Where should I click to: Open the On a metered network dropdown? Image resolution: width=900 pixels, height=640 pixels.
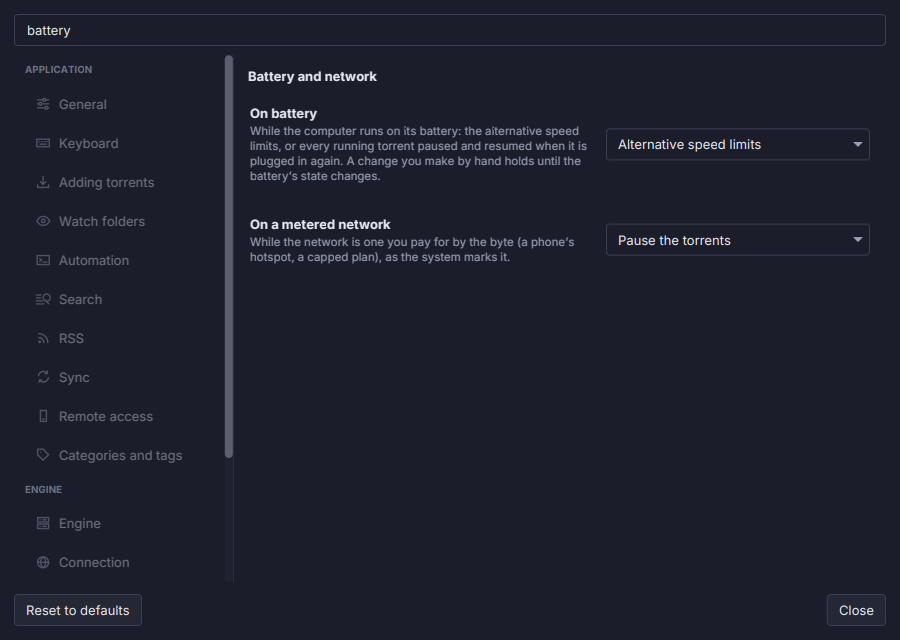tap(738, 240)
